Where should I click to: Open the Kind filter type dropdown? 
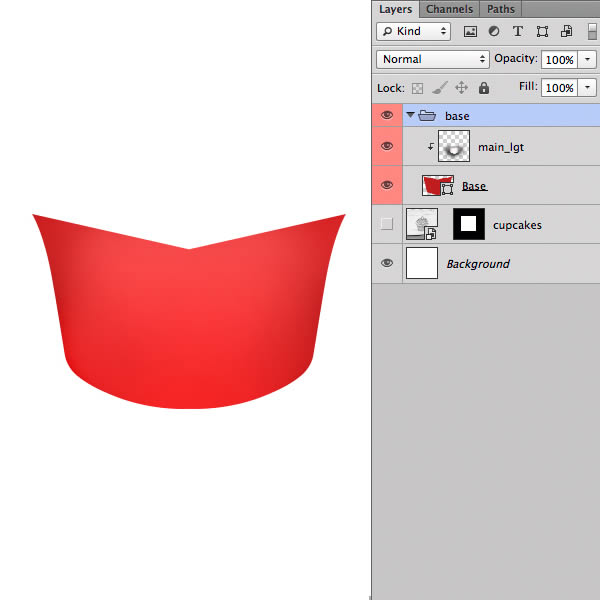pyautogui.click(x=412, y=32)
